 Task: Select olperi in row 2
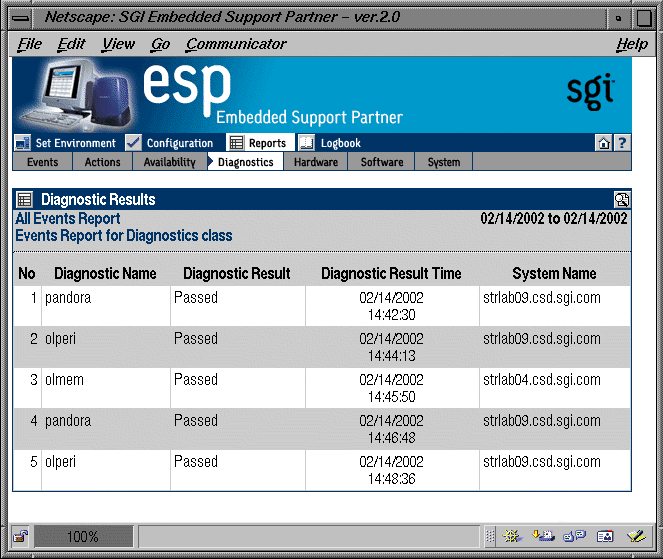(x=60, y=339)
